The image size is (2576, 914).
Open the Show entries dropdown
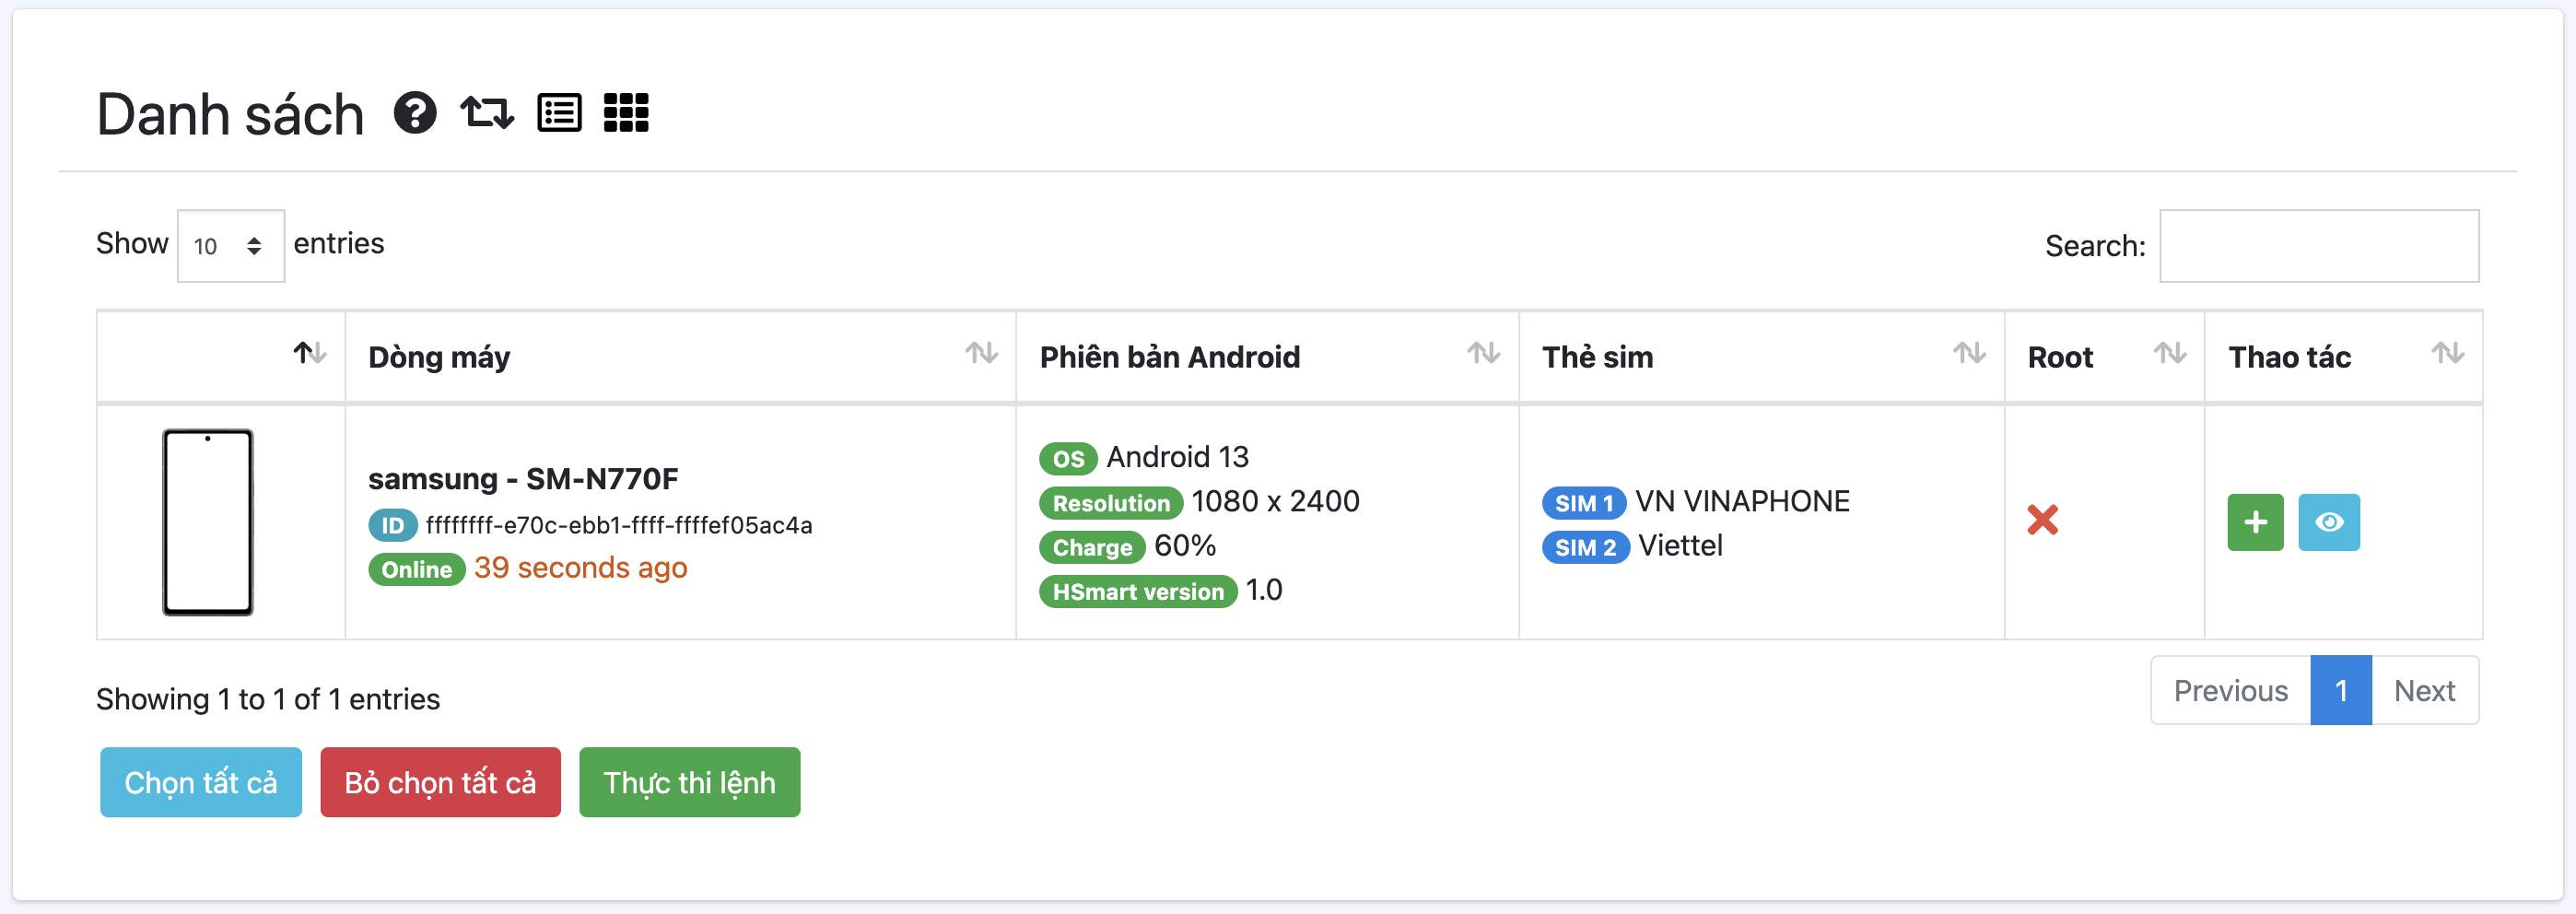point(230,246)
